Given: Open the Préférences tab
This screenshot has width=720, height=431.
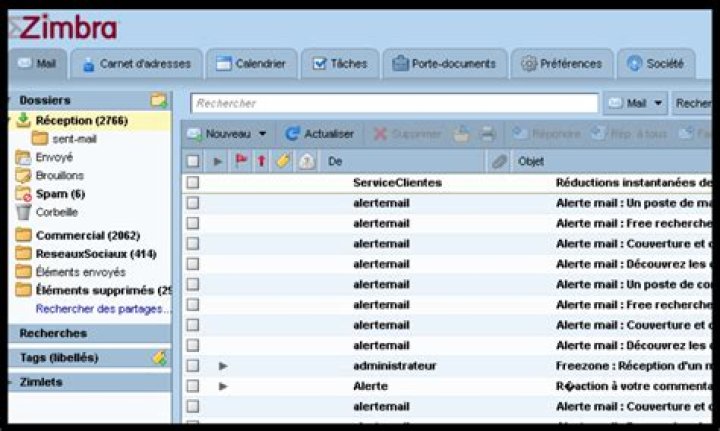Looking at the screenshot, I should (x=562, y=64).
